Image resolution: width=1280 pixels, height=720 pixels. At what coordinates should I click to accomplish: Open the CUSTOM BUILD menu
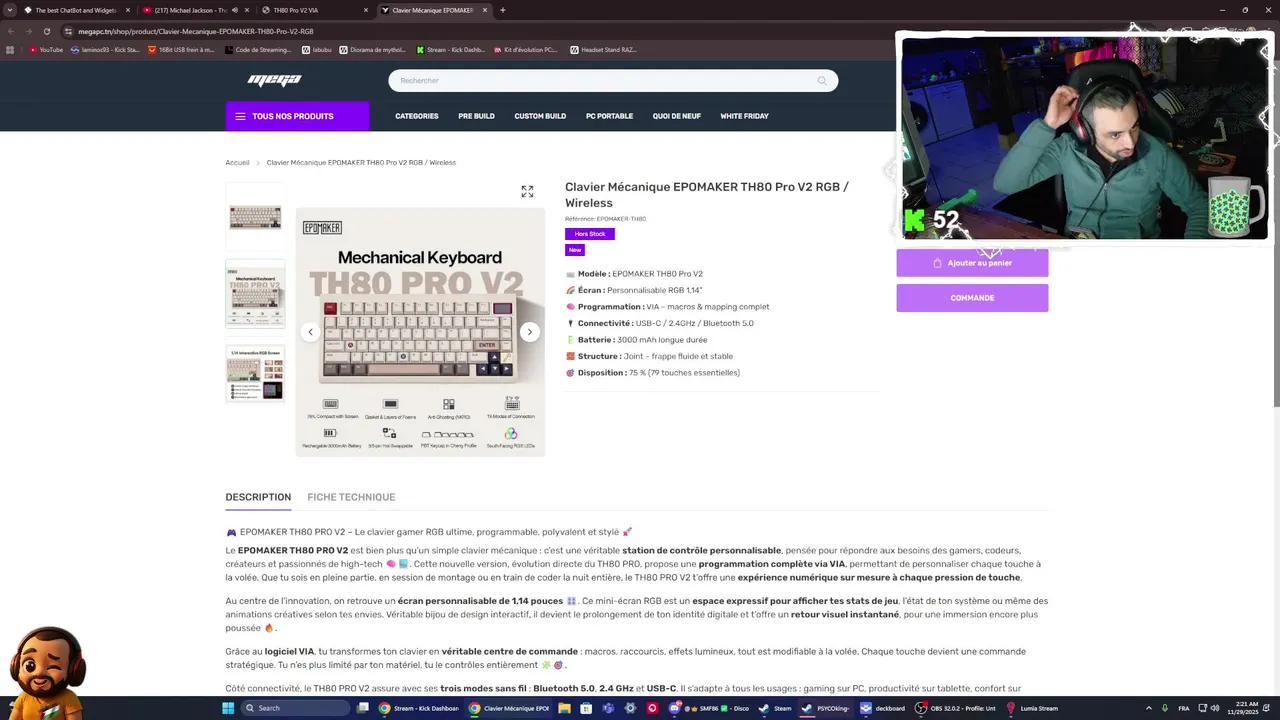pos(540,116)
